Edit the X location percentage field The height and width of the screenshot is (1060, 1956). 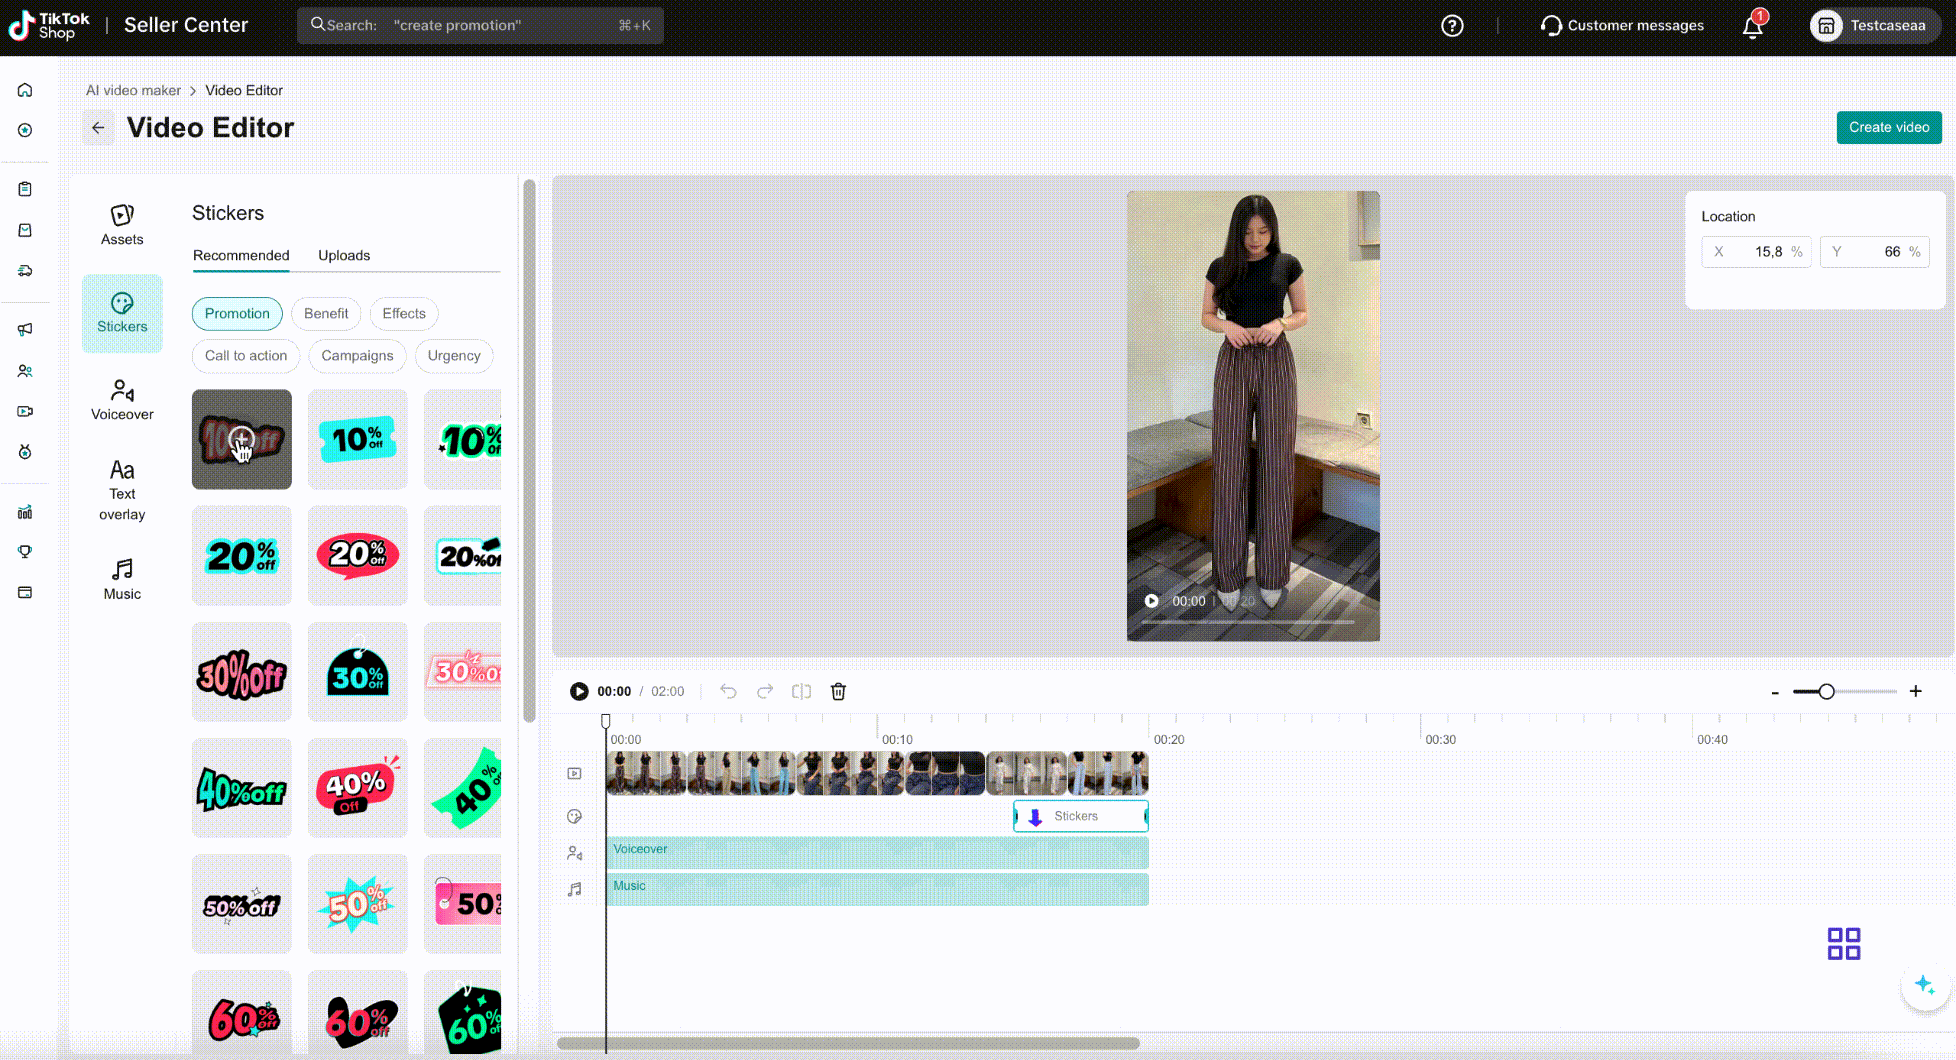[x=1756, y=252]
